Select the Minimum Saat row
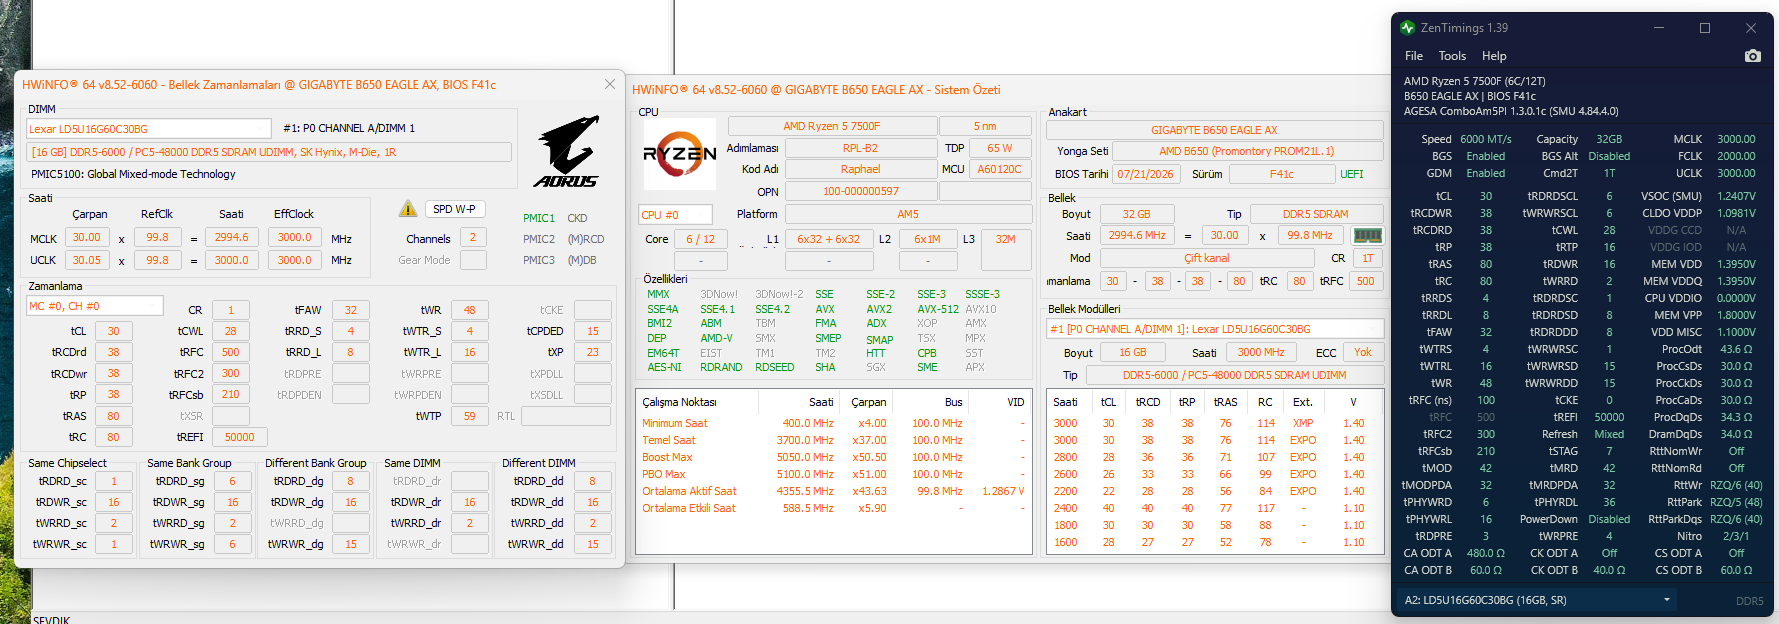Viewport: 1779px width, 624px height. pyautogui.click(x=833, y=423)
